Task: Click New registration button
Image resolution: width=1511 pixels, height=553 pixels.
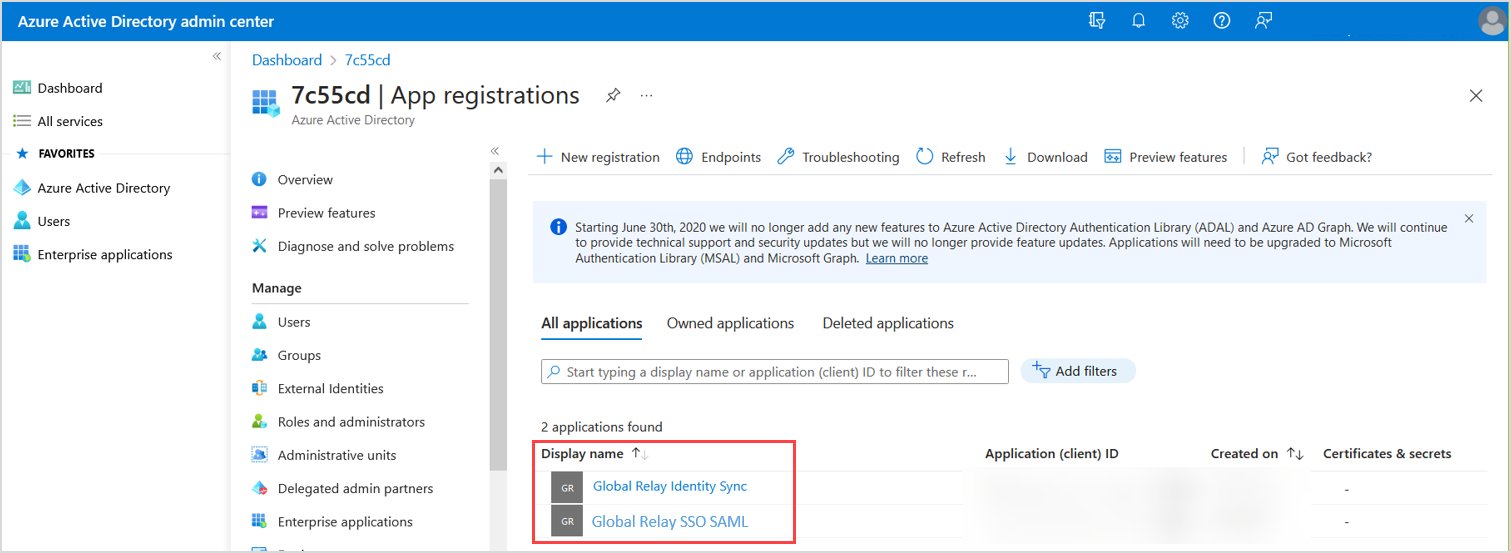Action: (598, 157)
